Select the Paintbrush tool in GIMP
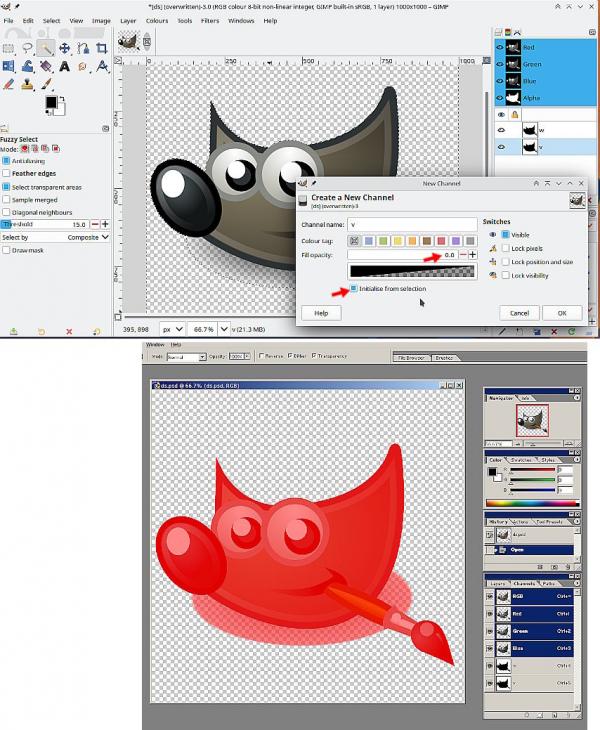This screenshot has width=600, height=730. tap(46, 84)
